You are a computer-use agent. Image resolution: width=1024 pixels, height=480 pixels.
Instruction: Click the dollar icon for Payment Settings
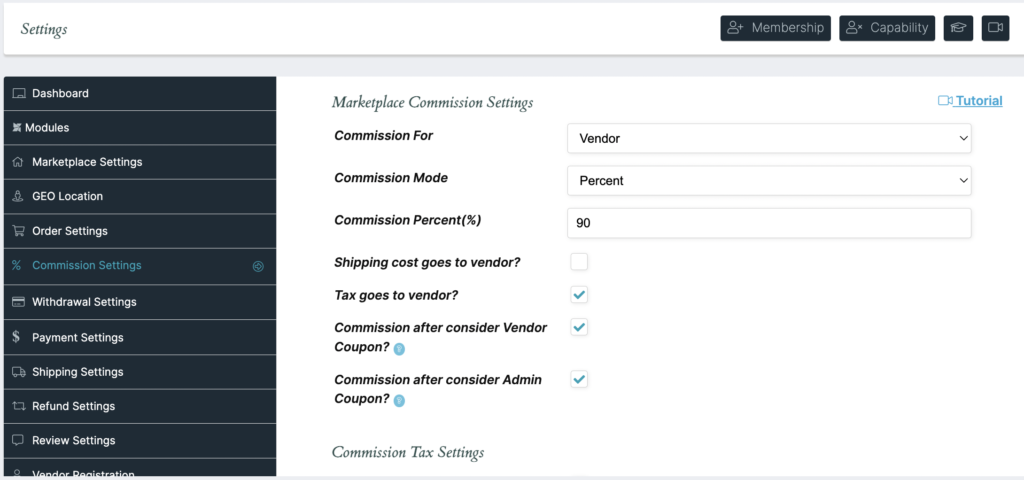click(x=17, y=337)
